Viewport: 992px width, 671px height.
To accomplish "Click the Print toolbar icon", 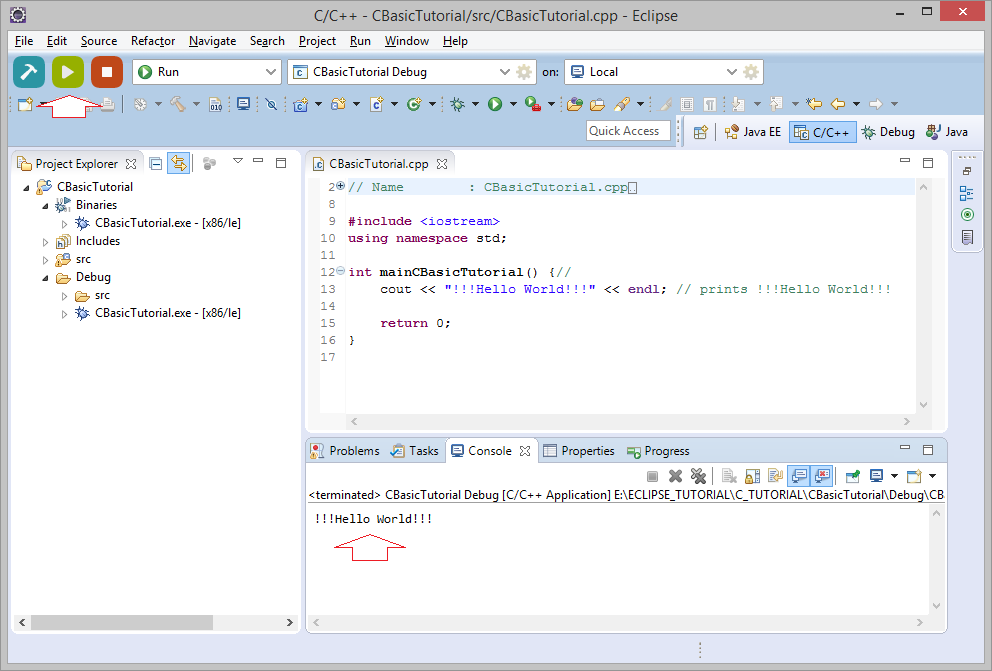I will [x=108, y=104].
